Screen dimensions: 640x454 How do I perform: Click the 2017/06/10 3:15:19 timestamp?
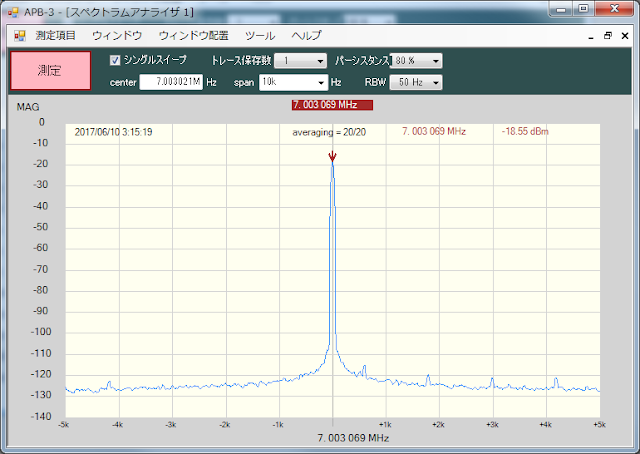click(x=113, y=132)
